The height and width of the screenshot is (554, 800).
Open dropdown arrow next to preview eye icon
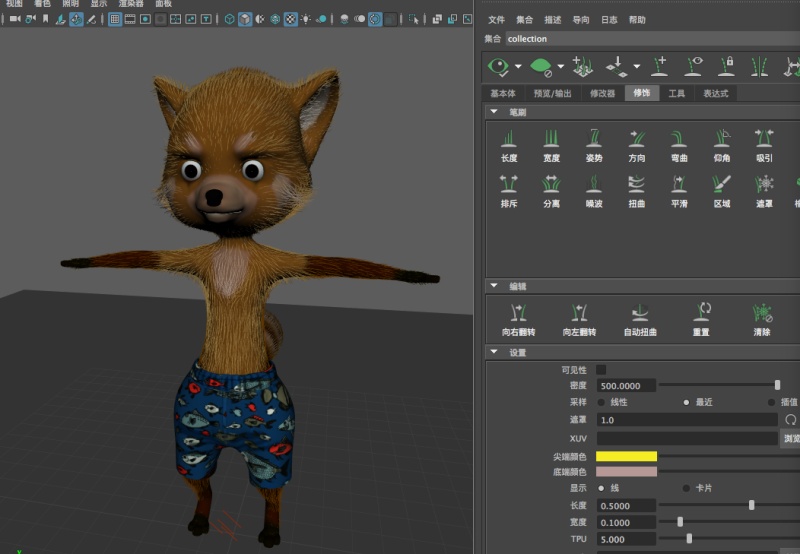(x=518, y=66)
